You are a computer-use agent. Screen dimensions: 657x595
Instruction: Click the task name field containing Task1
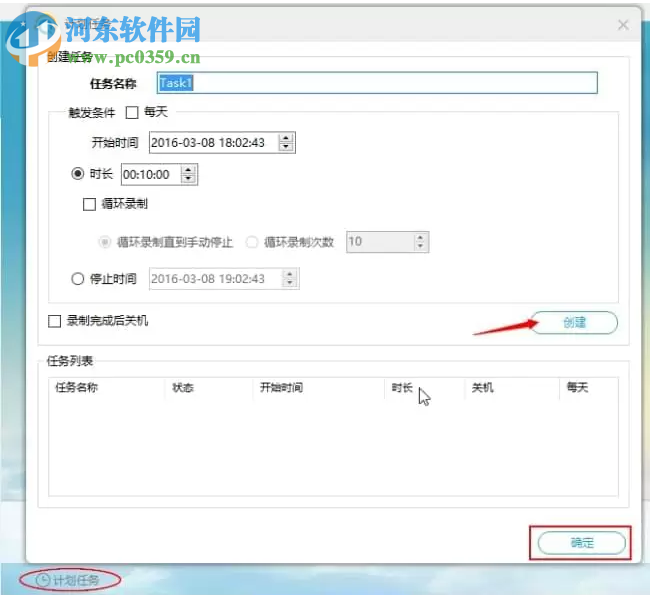click(377, 83)
